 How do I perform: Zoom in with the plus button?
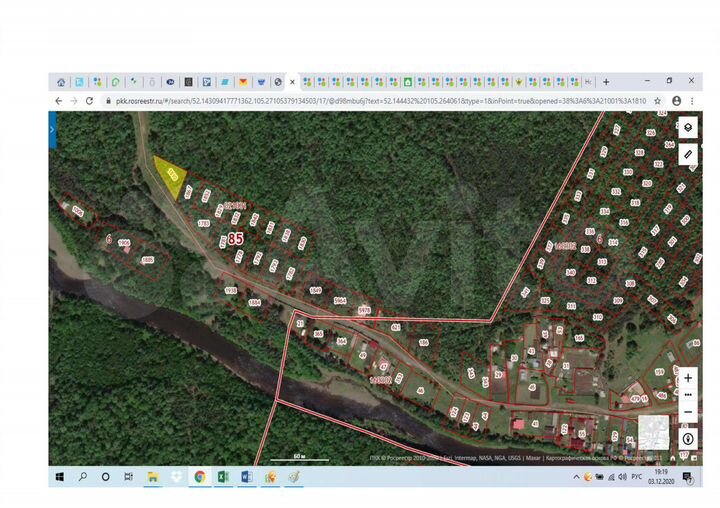point(687,378)
